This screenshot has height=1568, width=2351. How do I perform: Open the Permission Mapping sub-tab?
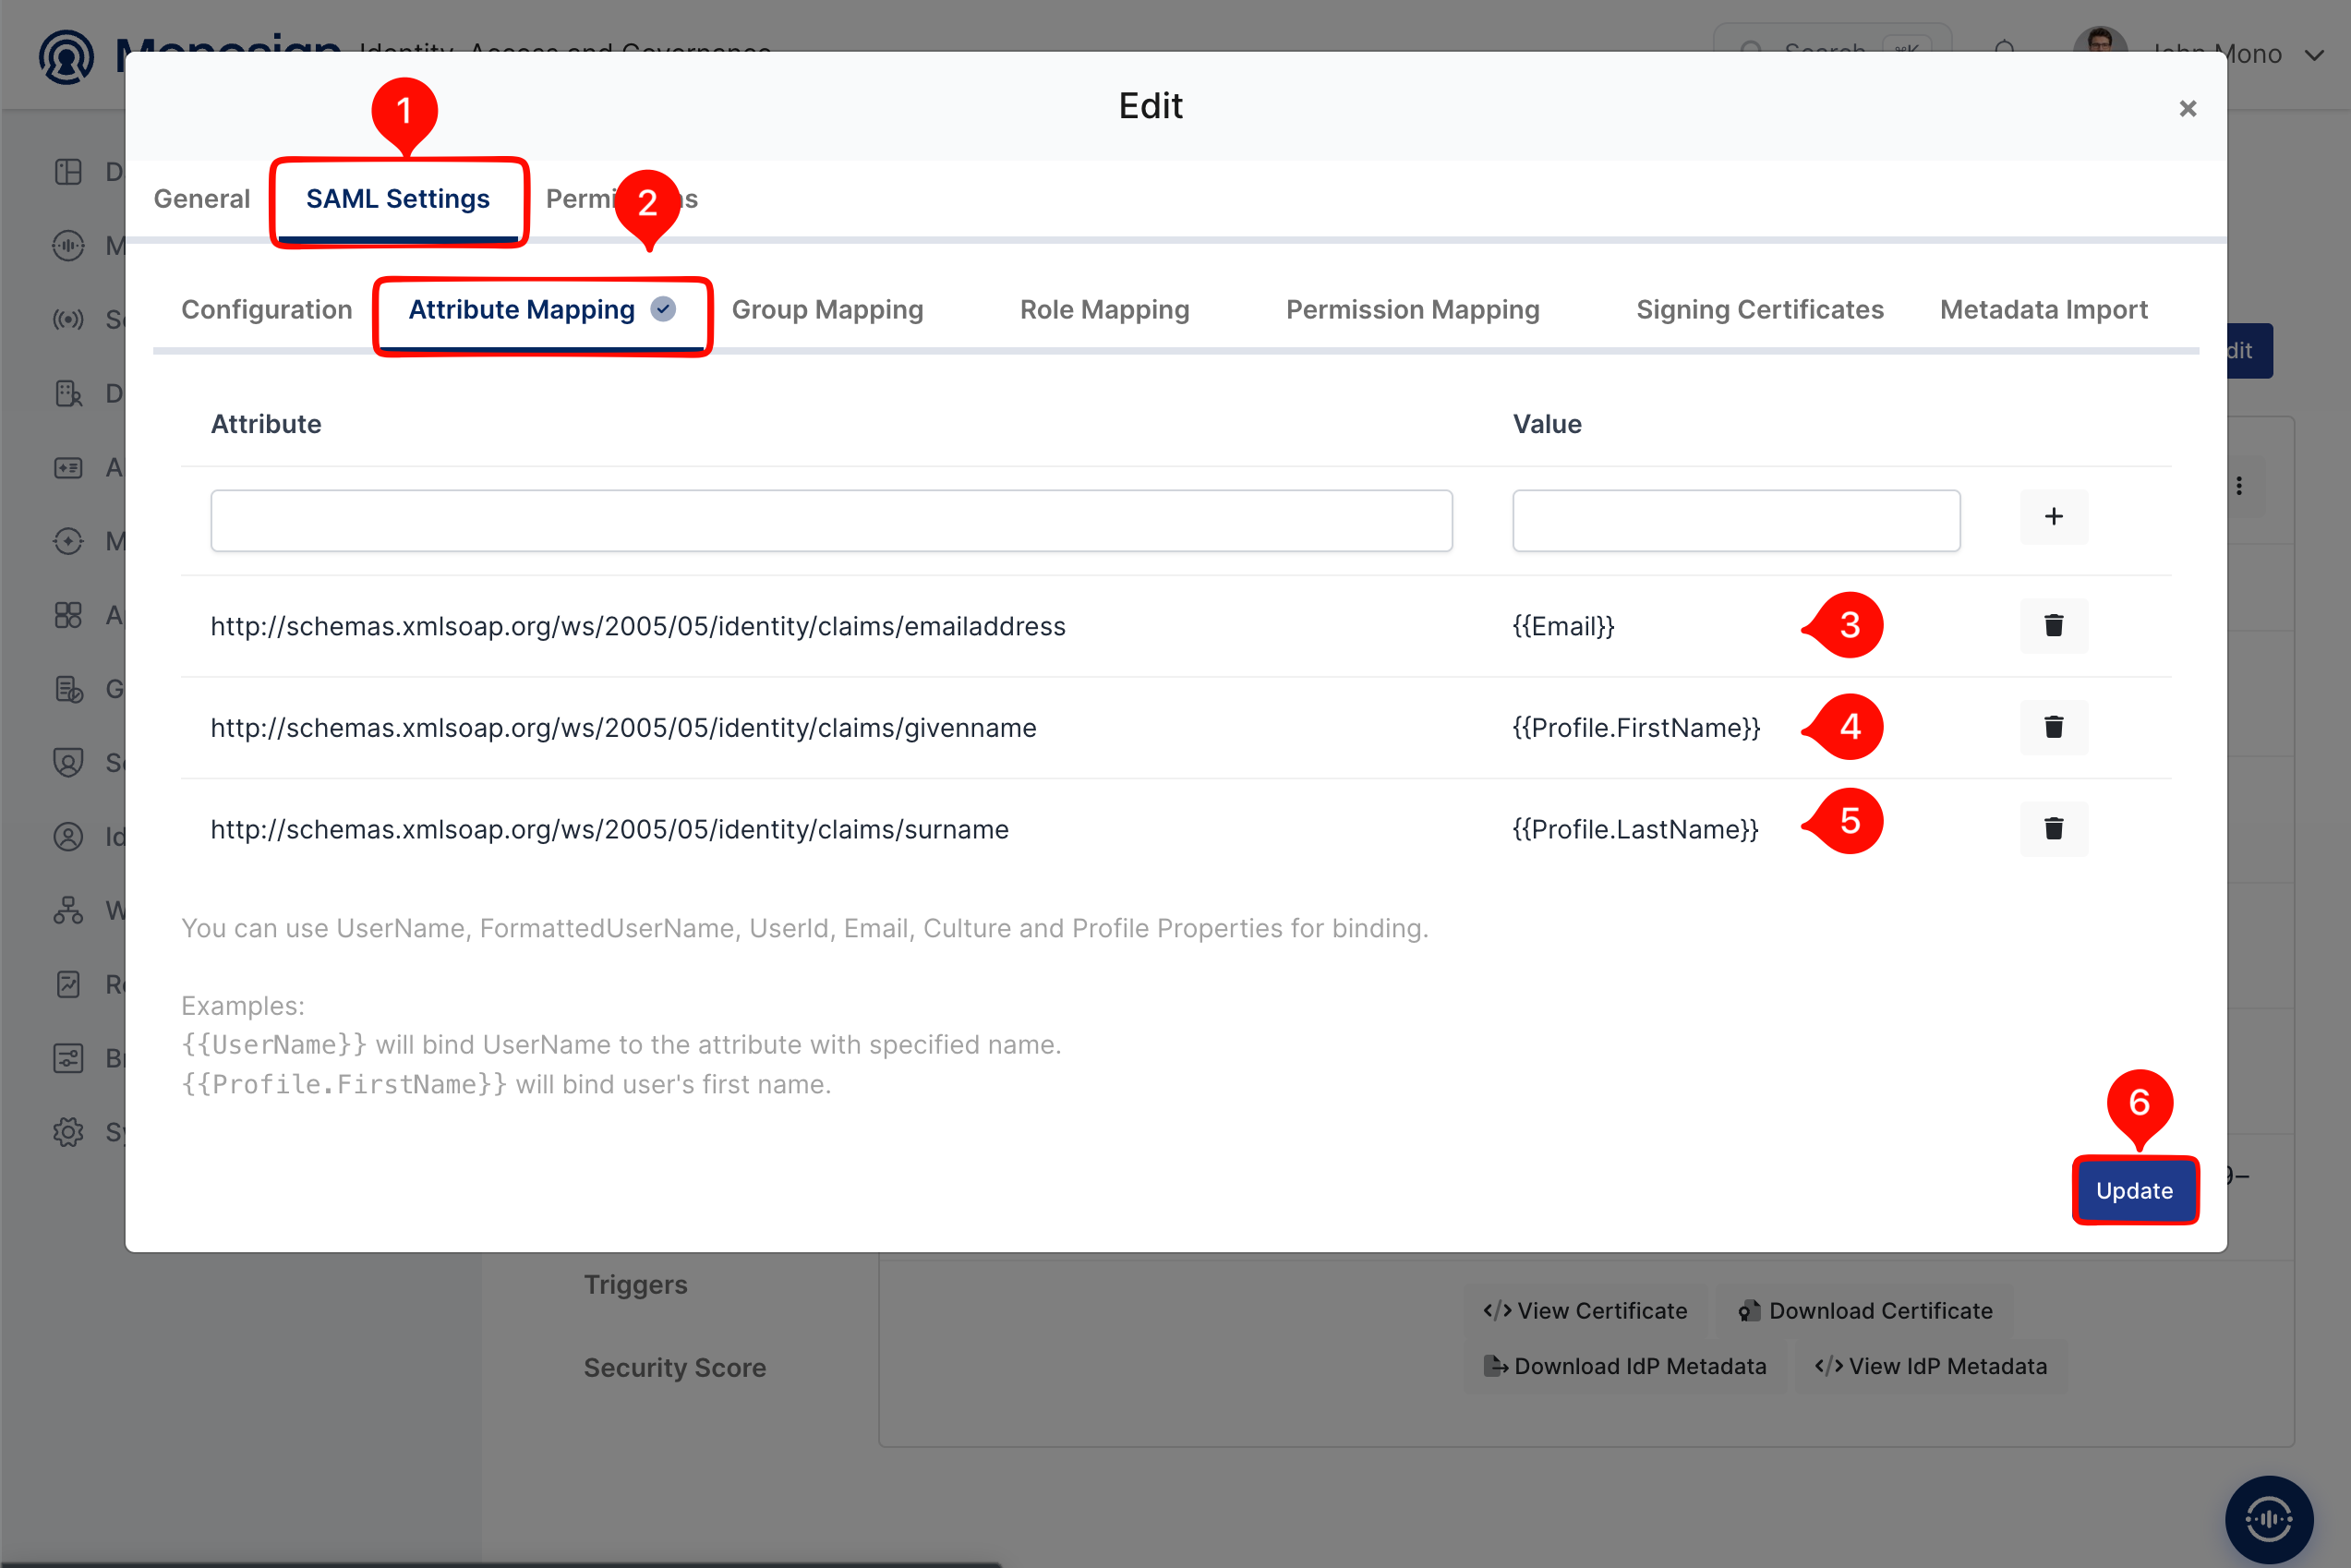pos(1412,309)
